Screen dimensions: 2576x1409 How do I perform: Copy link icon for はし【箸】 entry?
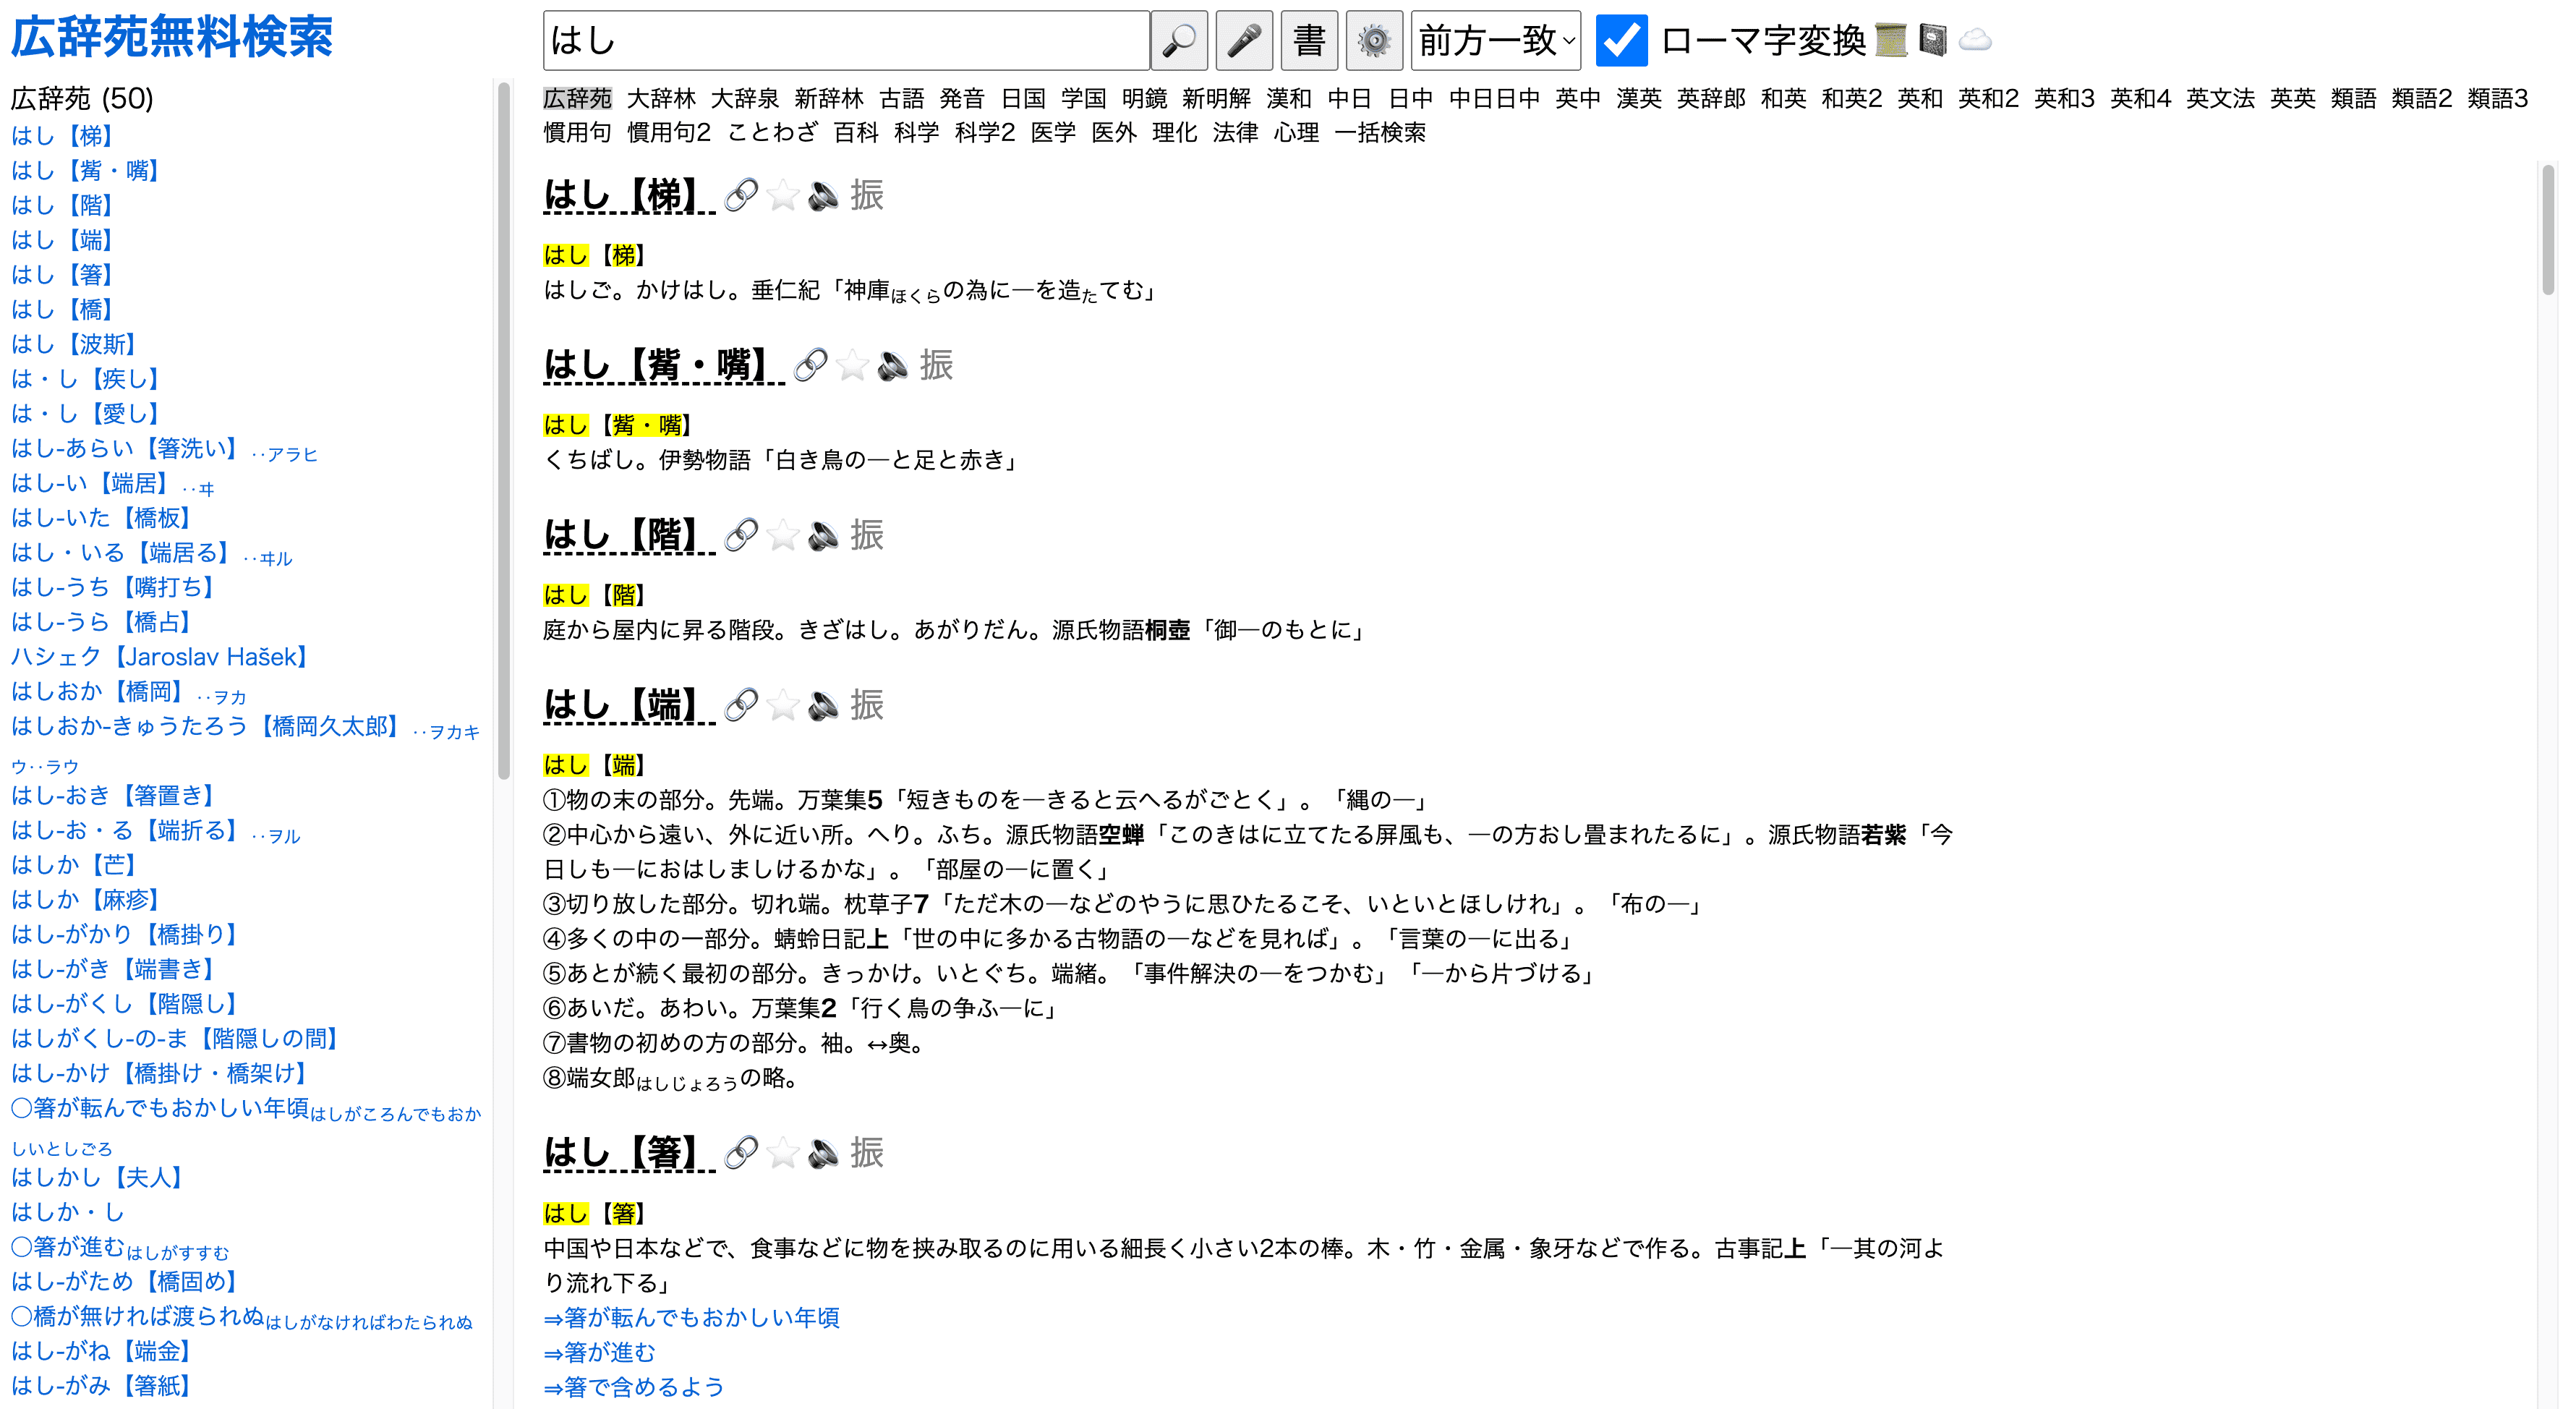coord(741,1153)
